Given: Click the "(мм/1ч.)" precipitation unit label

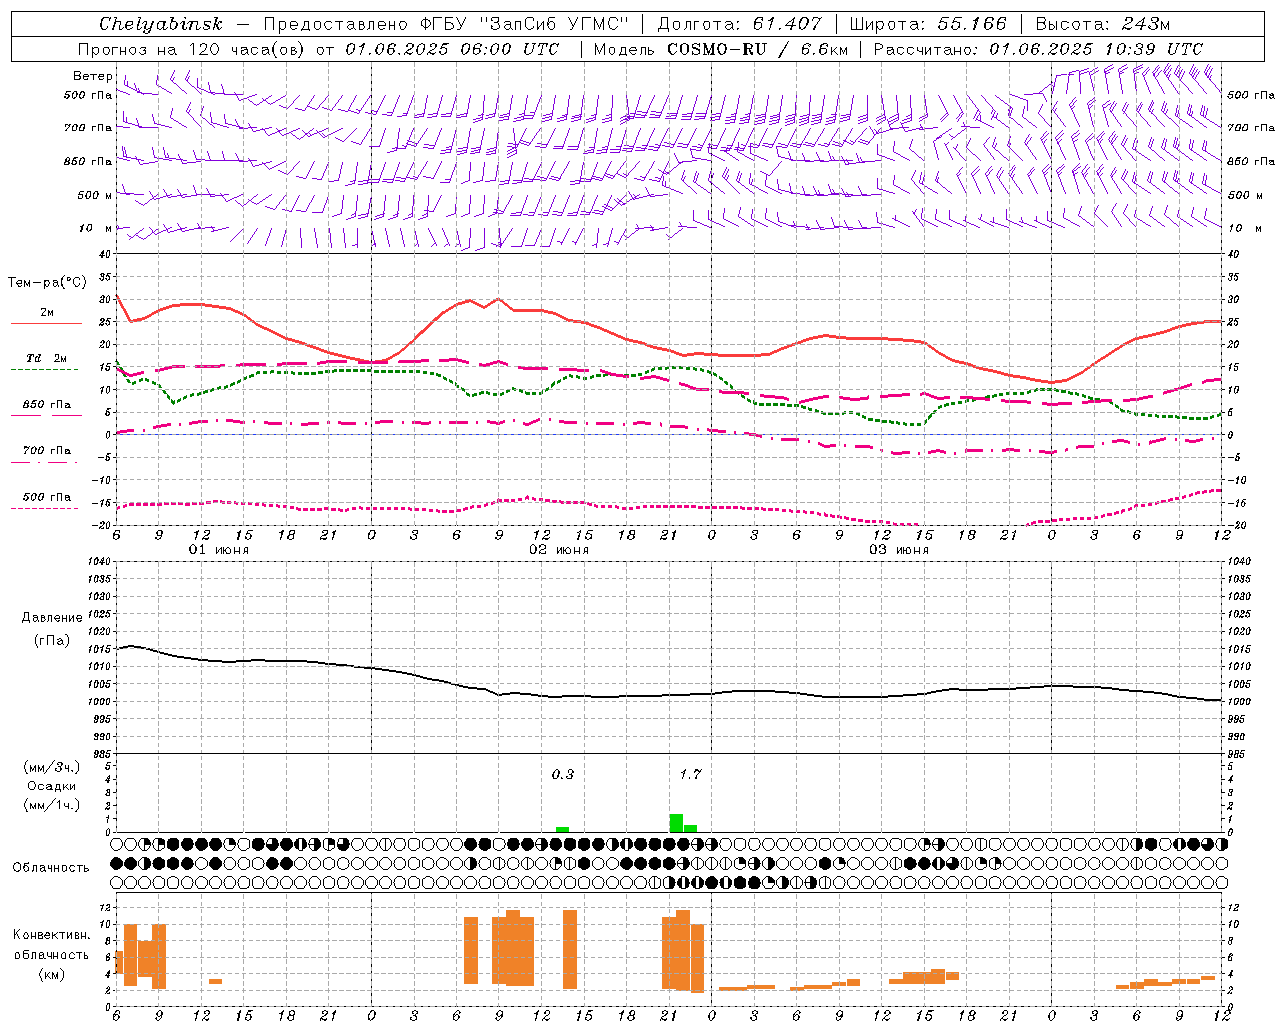Looking at the screenshot, I should pos(51,805).
